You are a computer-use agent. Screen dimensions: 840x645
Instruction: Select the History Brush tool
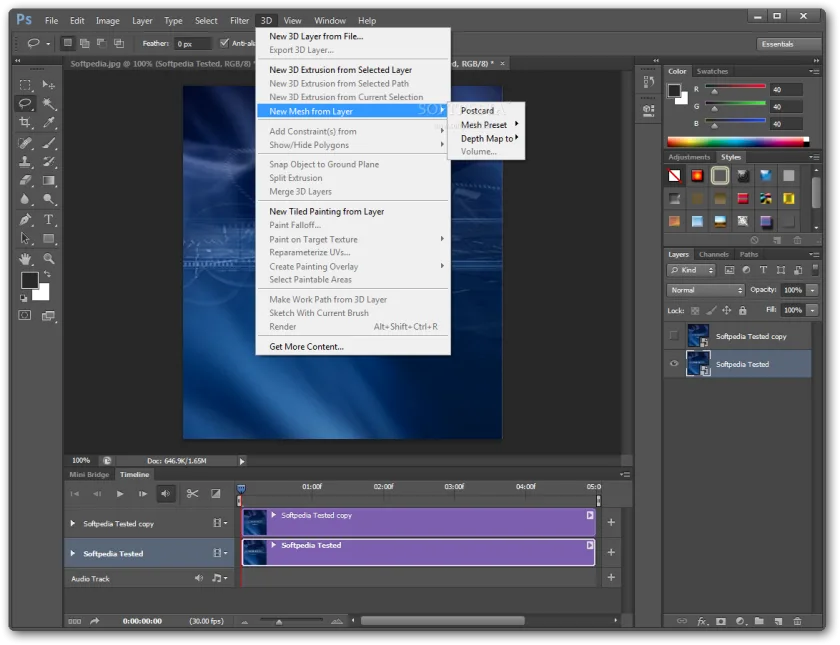pos(49,161)
